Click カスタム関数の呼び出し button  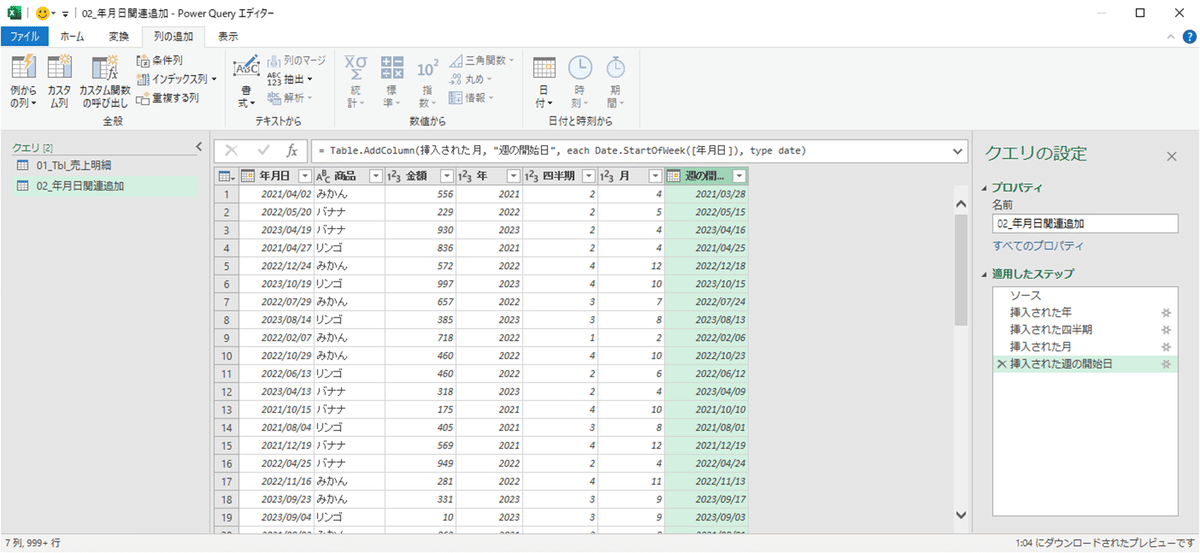click(105, 81)
